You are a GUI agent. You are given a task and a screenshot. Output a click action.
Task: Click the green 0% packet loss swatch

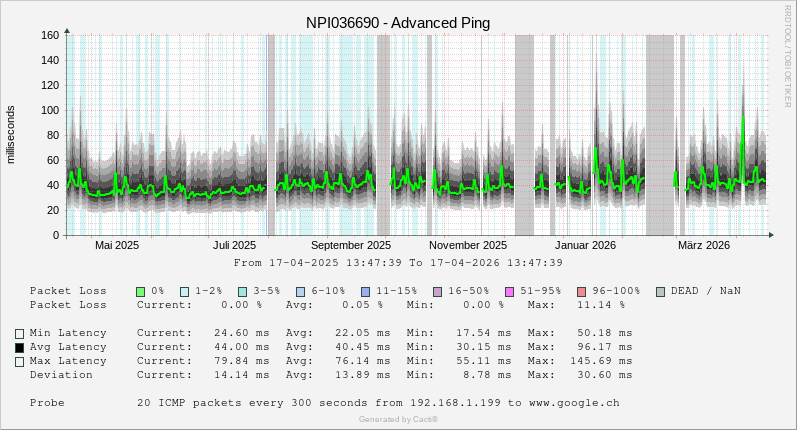click(x=141, y=291)
